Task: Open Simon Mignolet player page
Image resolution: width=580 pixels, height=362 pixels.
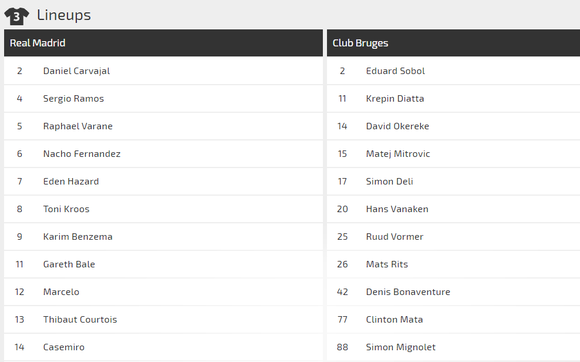Action: click(x=401, y=347)
